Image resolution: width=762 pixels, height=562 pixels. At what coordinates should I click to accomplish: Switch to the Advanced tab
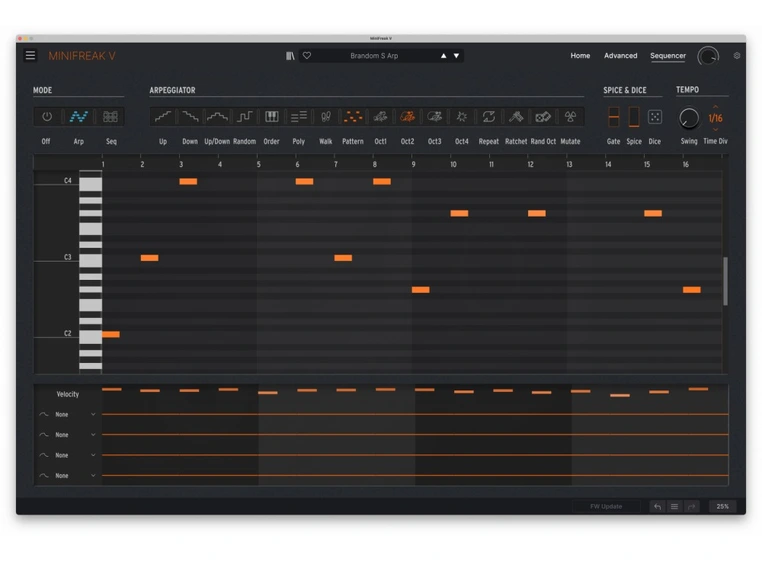pos(621,56)
